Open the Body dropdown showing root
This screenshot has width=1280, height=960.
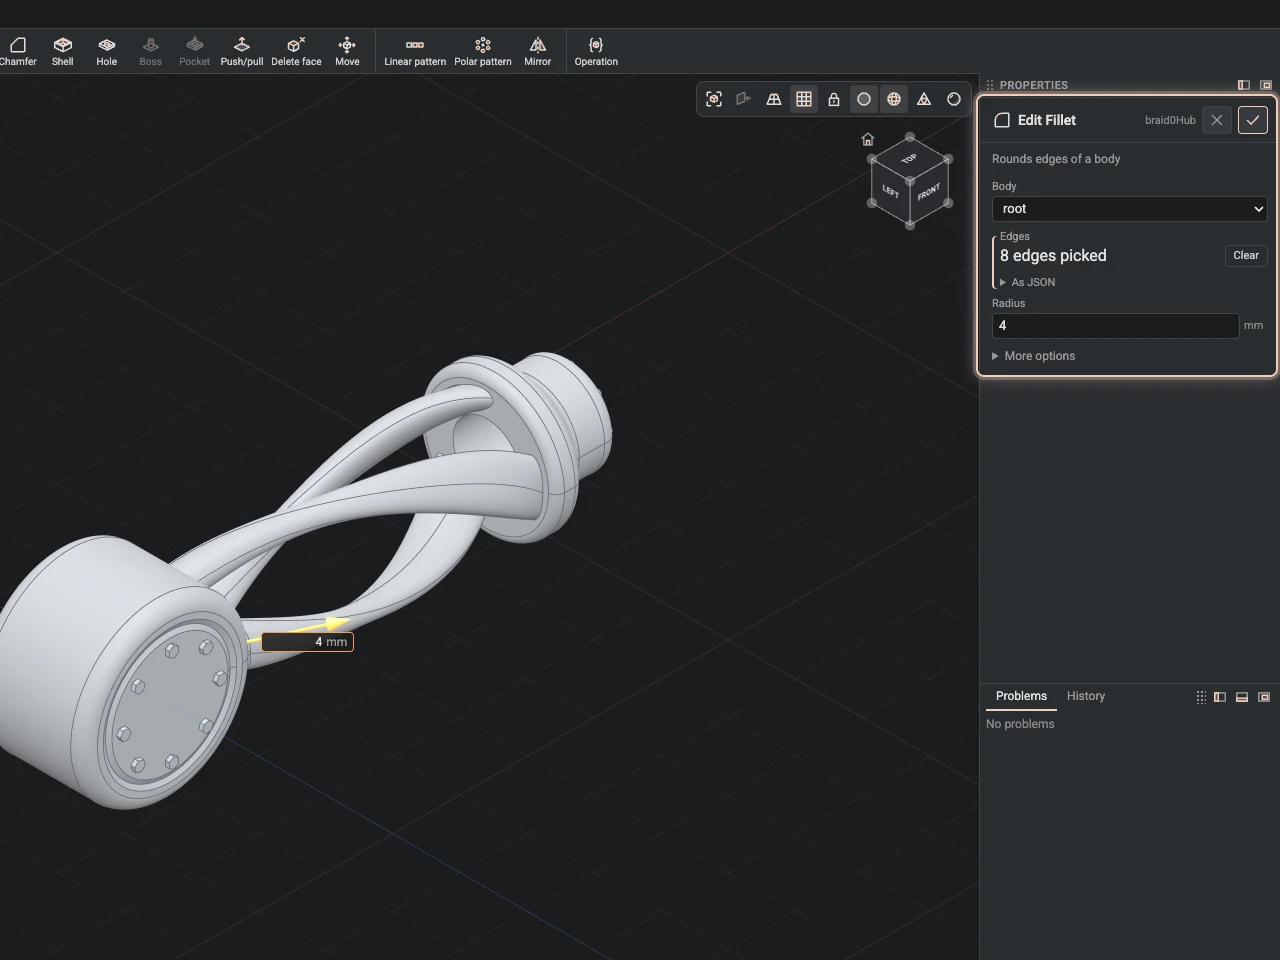tap(1130, 209)
